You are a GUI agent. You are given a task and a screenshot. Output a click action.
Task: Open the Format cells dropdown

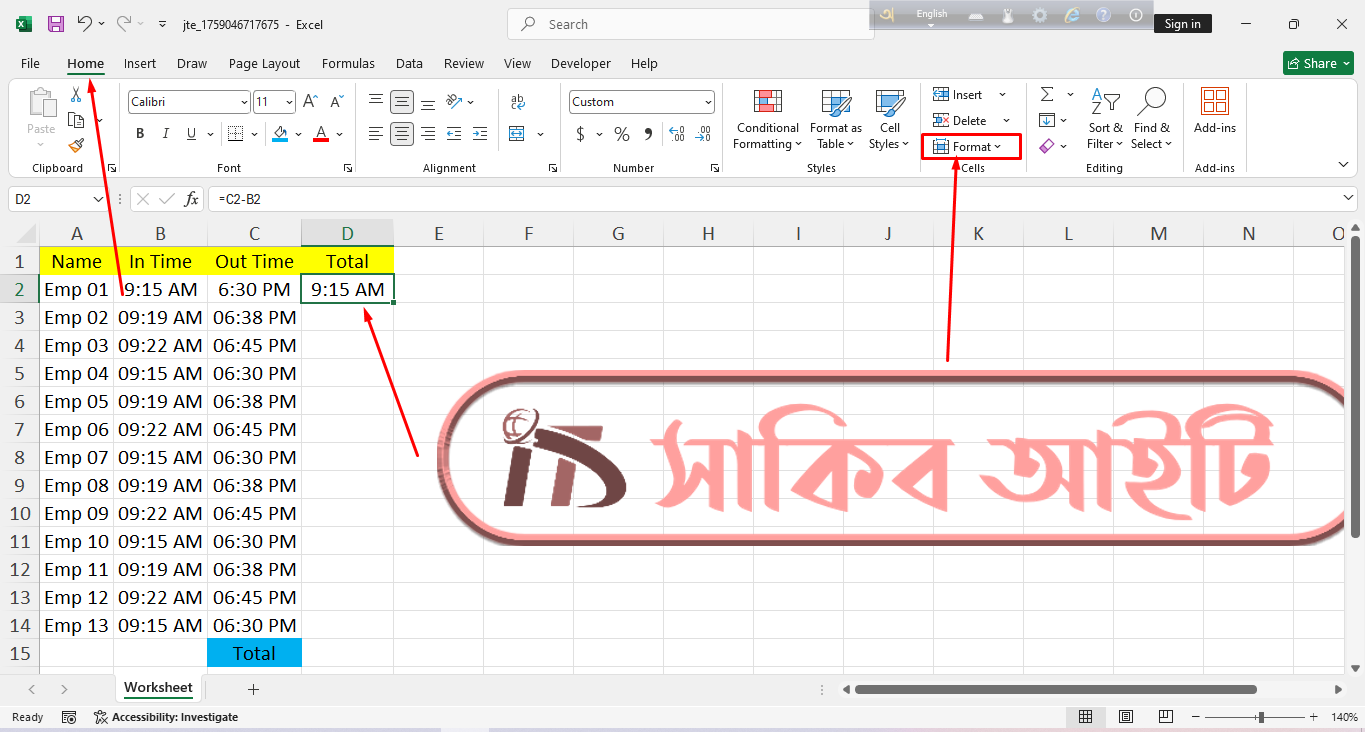tap(971, 147)
